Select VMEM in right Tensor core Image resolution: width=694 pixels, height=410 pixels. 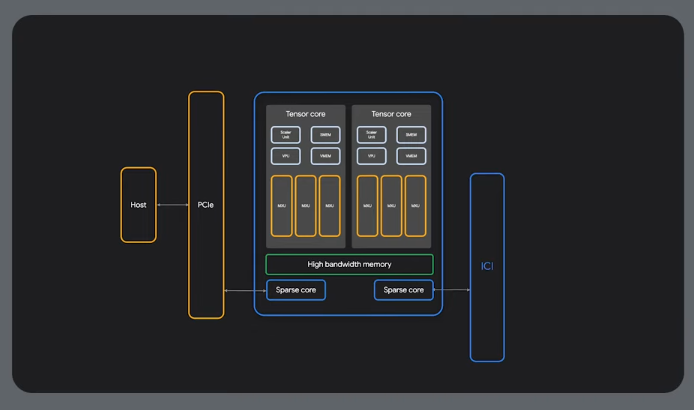coord(411,156)
